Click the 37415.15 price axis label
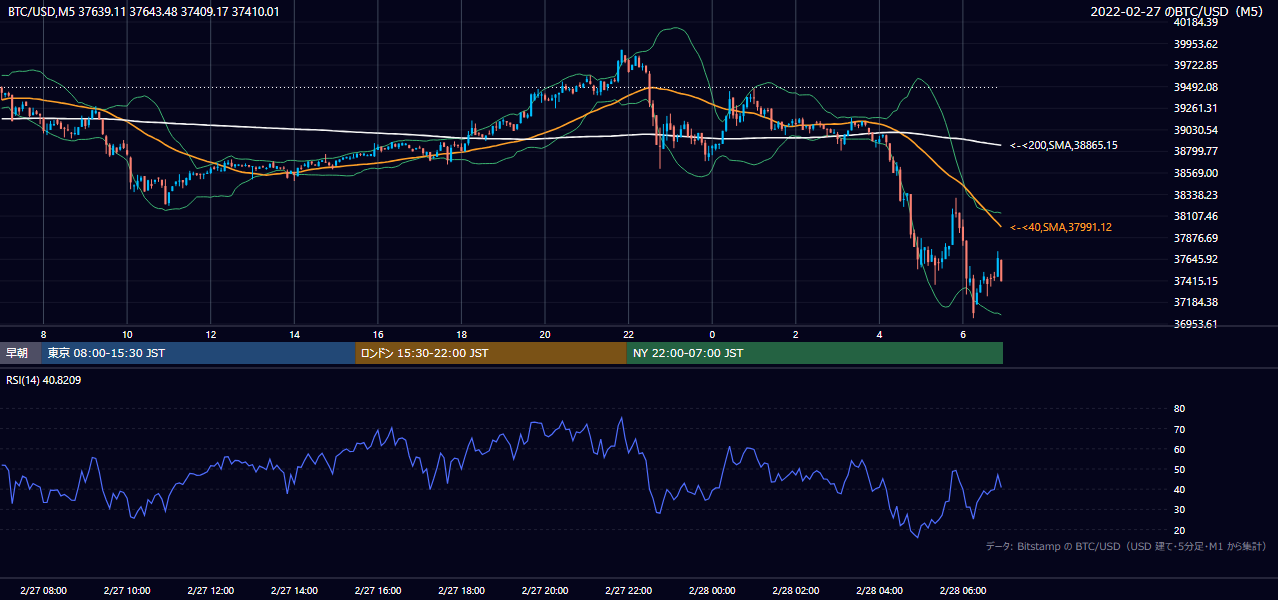 [x=1195, y=281]
